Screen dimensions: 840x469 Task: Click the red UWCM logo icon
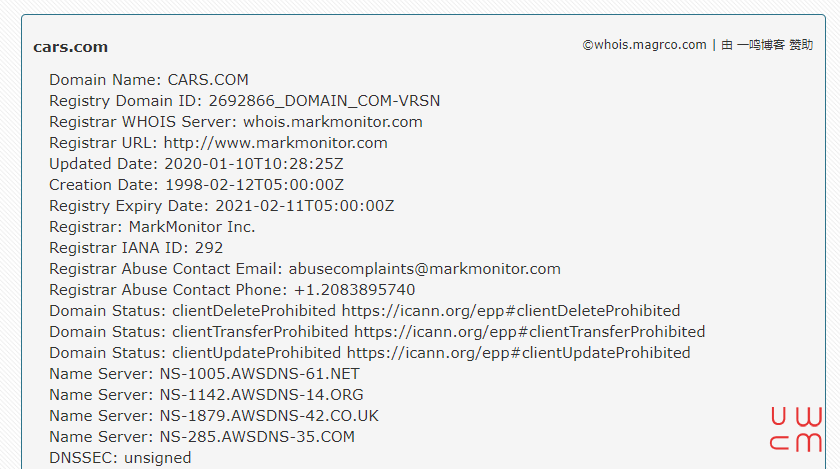click(x=796, y=429)
